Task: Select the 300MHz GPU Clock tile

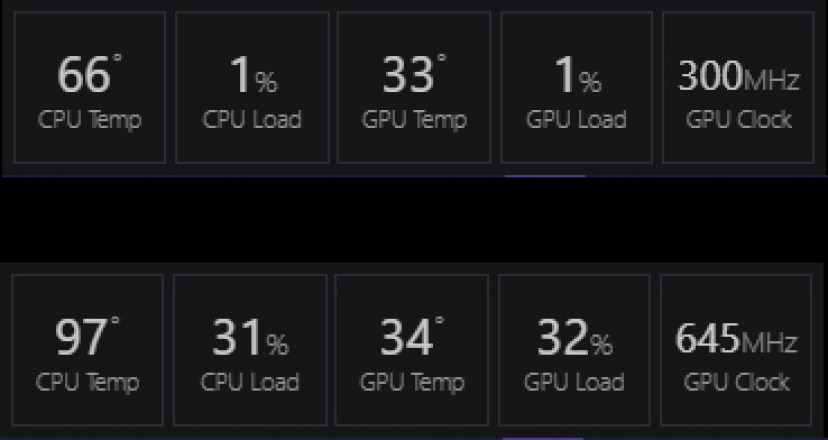Action: pyautogui.click(x=739, y=88)
